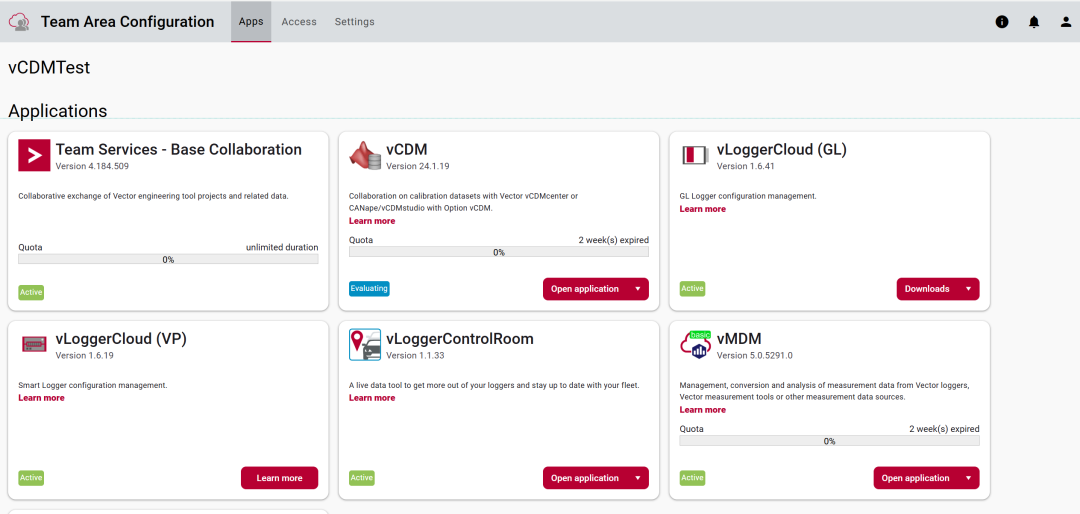Click unlimited duration quota text
The width and height of the screenshot is (1080, 514).
click(282, 247)
